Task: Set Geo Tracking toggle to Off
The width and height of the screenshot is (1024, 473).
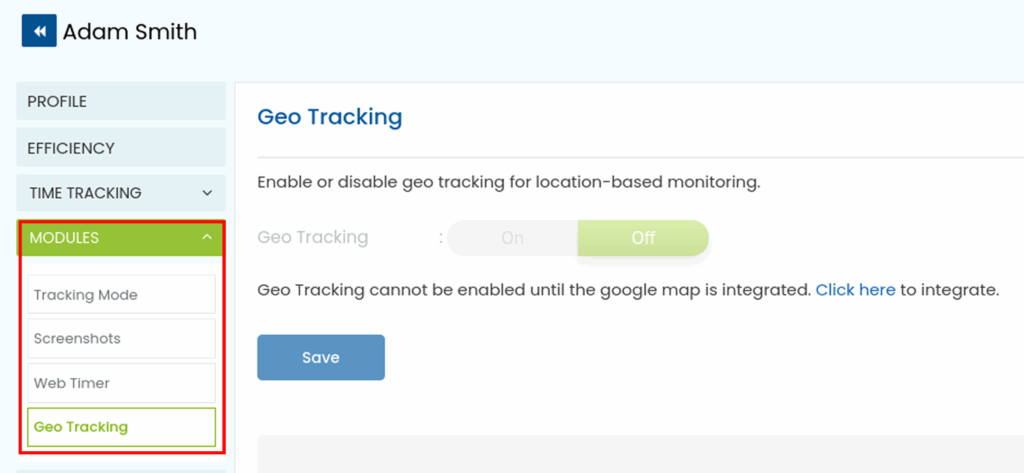Action: coord(643,238)
